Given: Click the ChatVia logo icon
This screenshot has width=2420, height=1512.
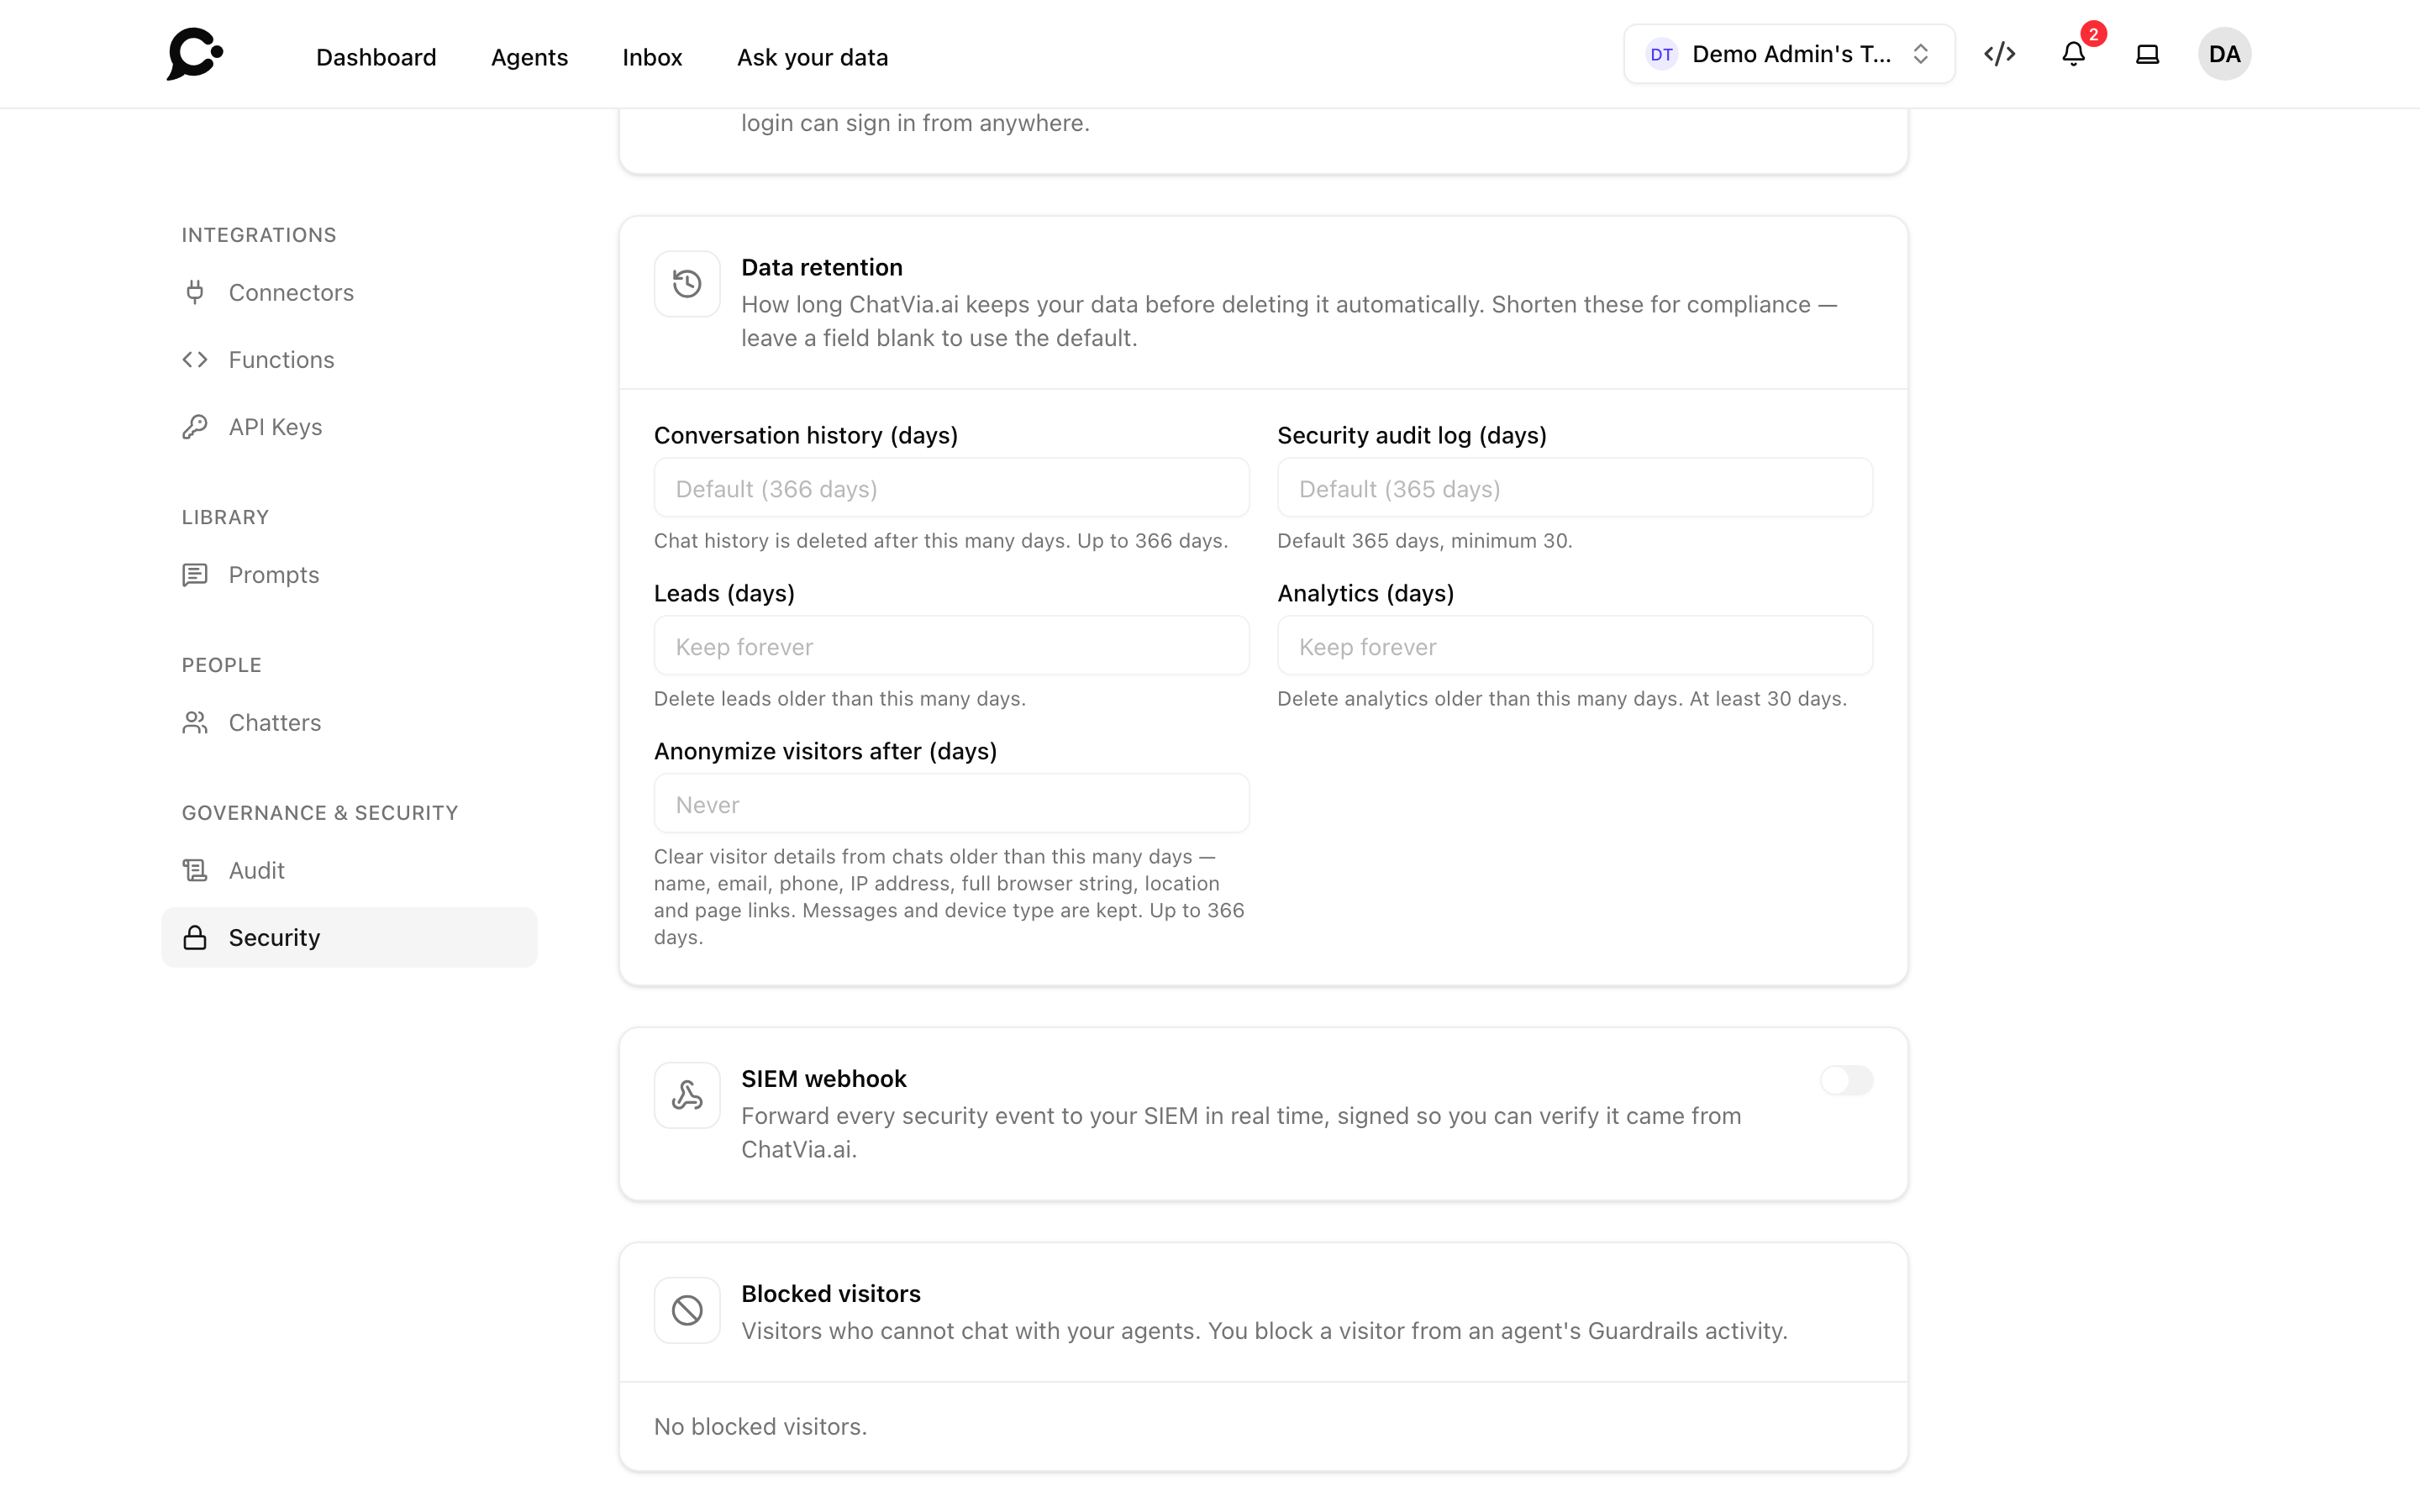Looking at the screenshot, I should point(195,54).
